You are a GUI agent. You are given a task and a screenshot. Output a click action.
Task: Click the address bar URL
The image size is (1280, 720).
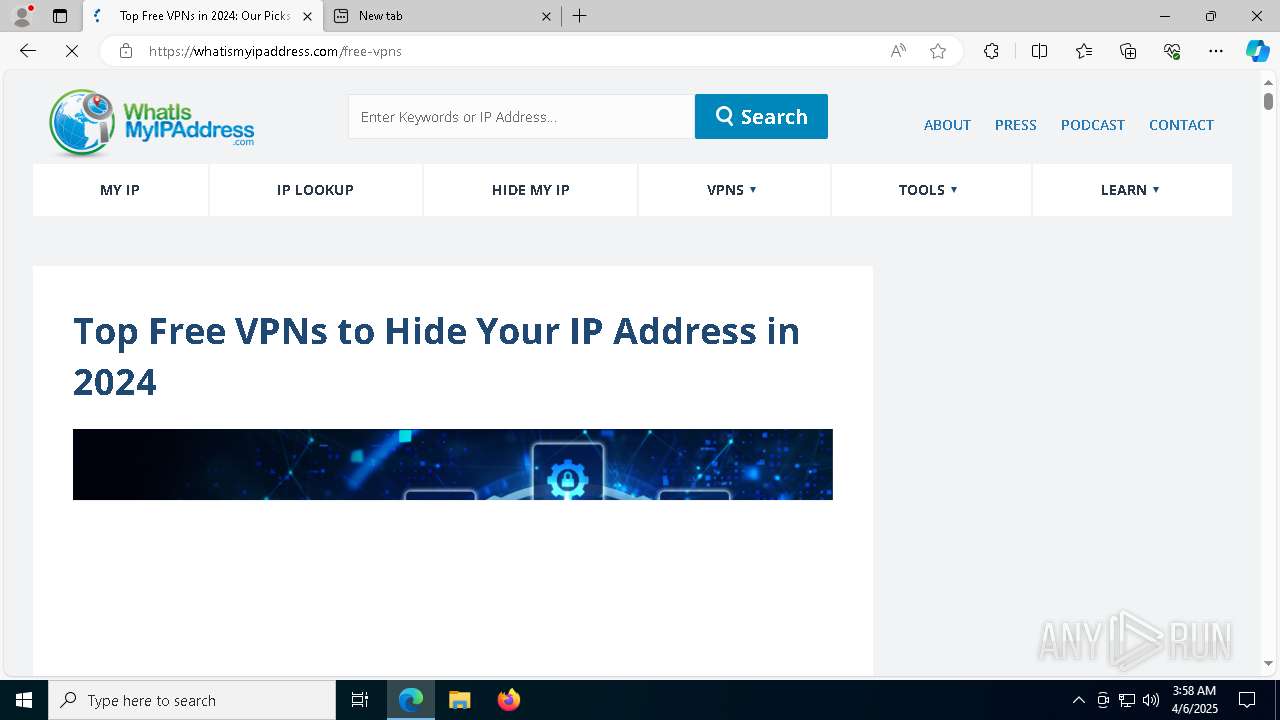(275, 51)
